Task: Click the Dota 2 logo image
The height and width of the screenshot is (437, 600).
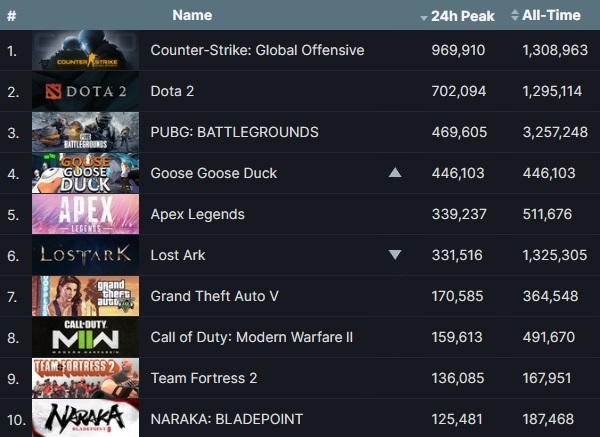Action: coord(85,91)
